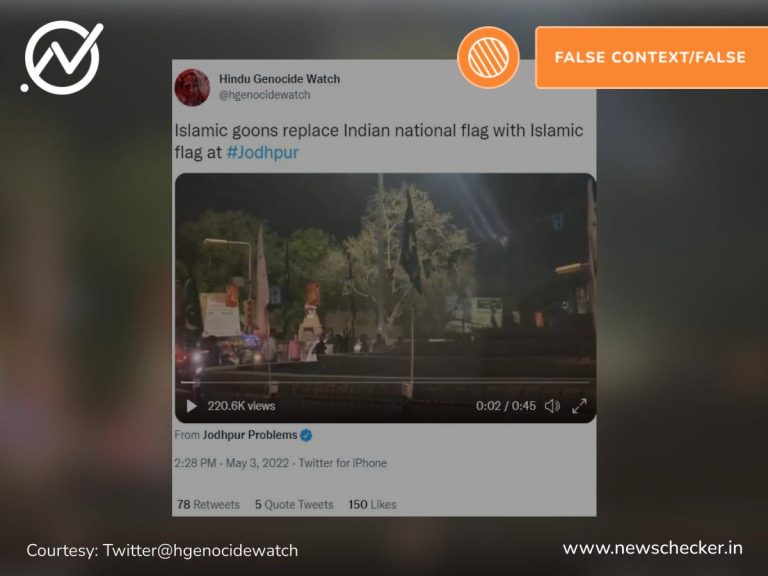This screenshot has height=576, width=768.
Task: Click the Twitter for iPhone source text
Action: (x=342, y=463)
